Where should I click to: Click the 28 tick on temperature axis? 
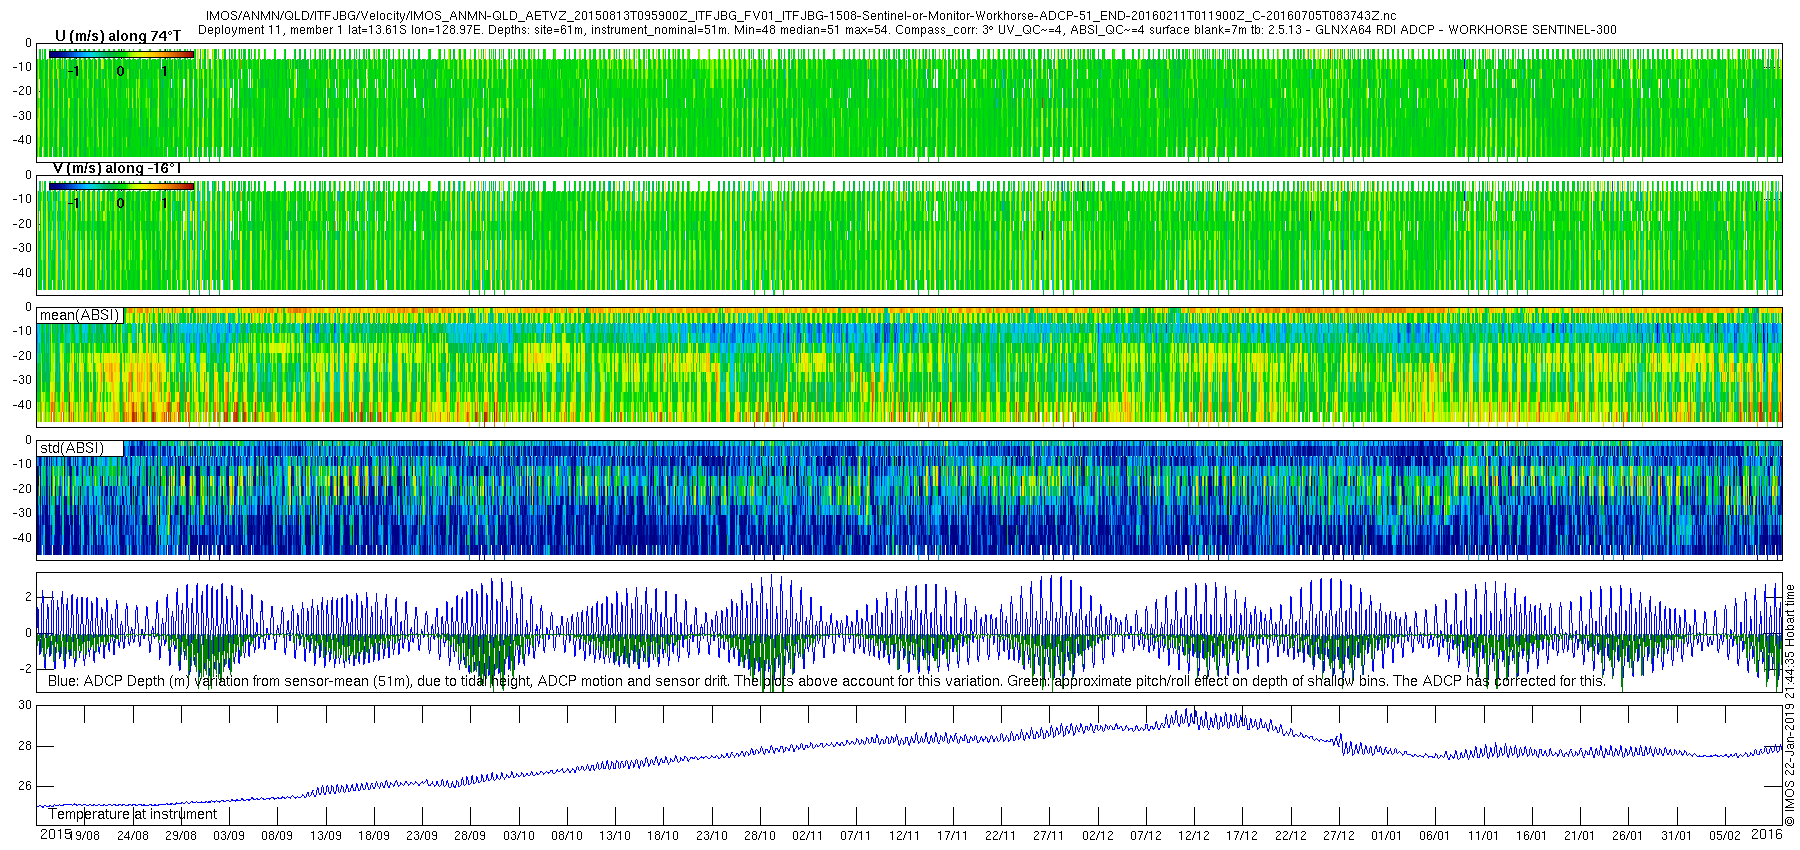pyautogui.click(x=25, y=746)
